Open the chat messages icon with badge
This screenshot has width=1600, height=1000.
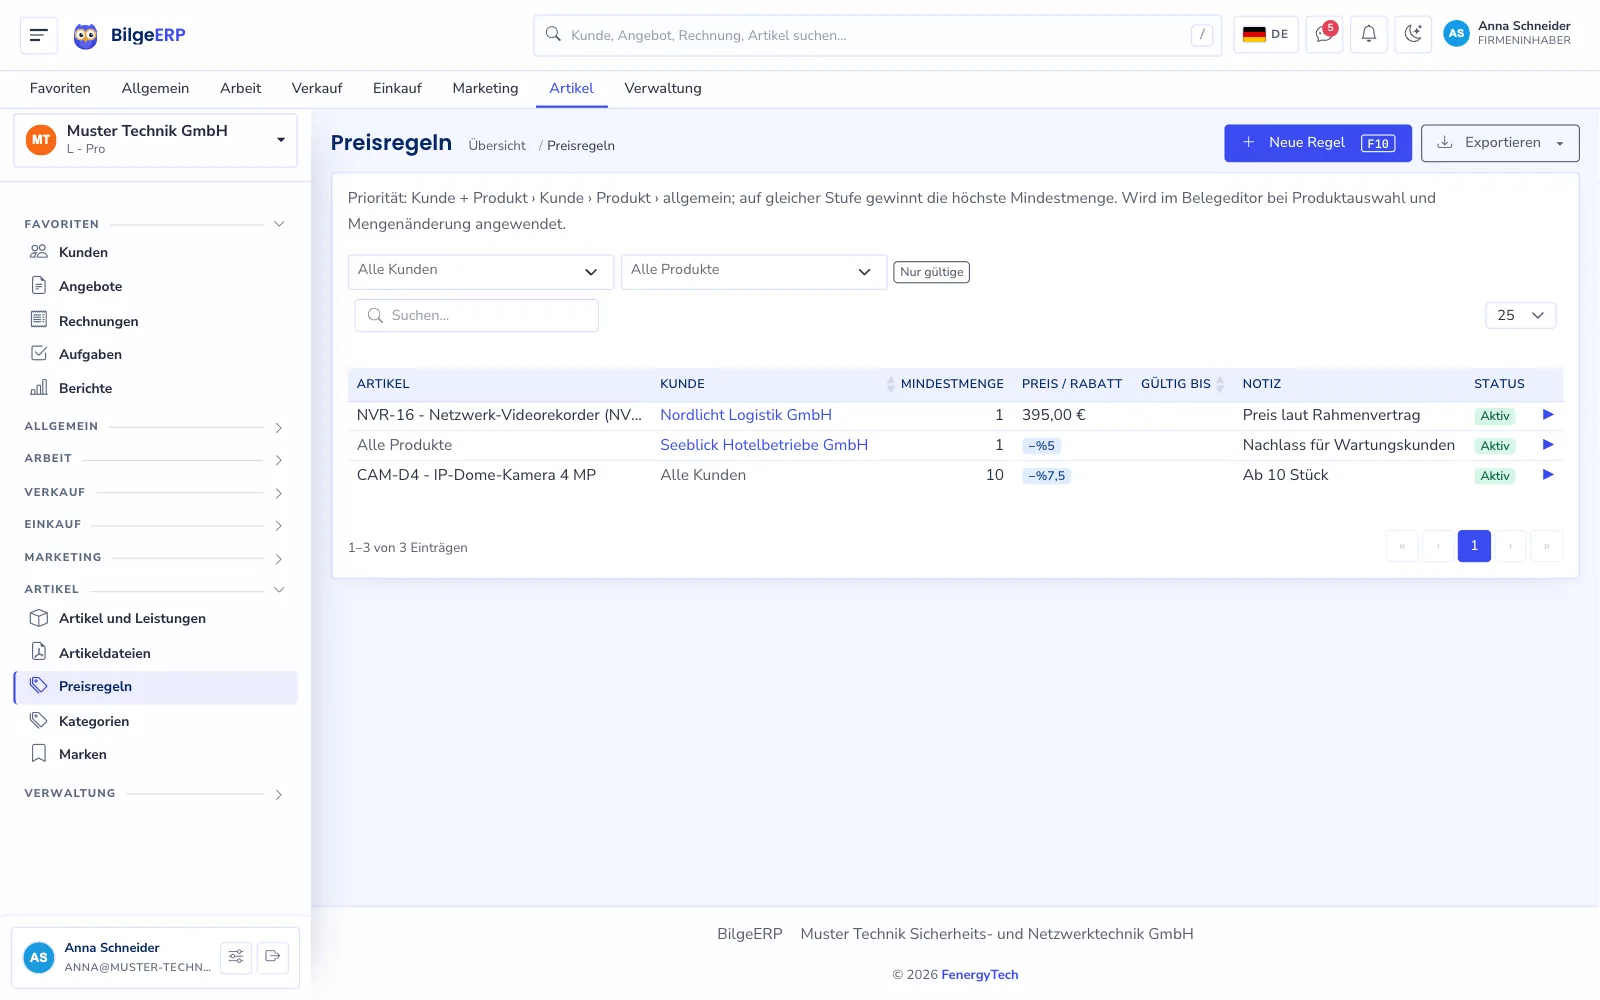1324,34
